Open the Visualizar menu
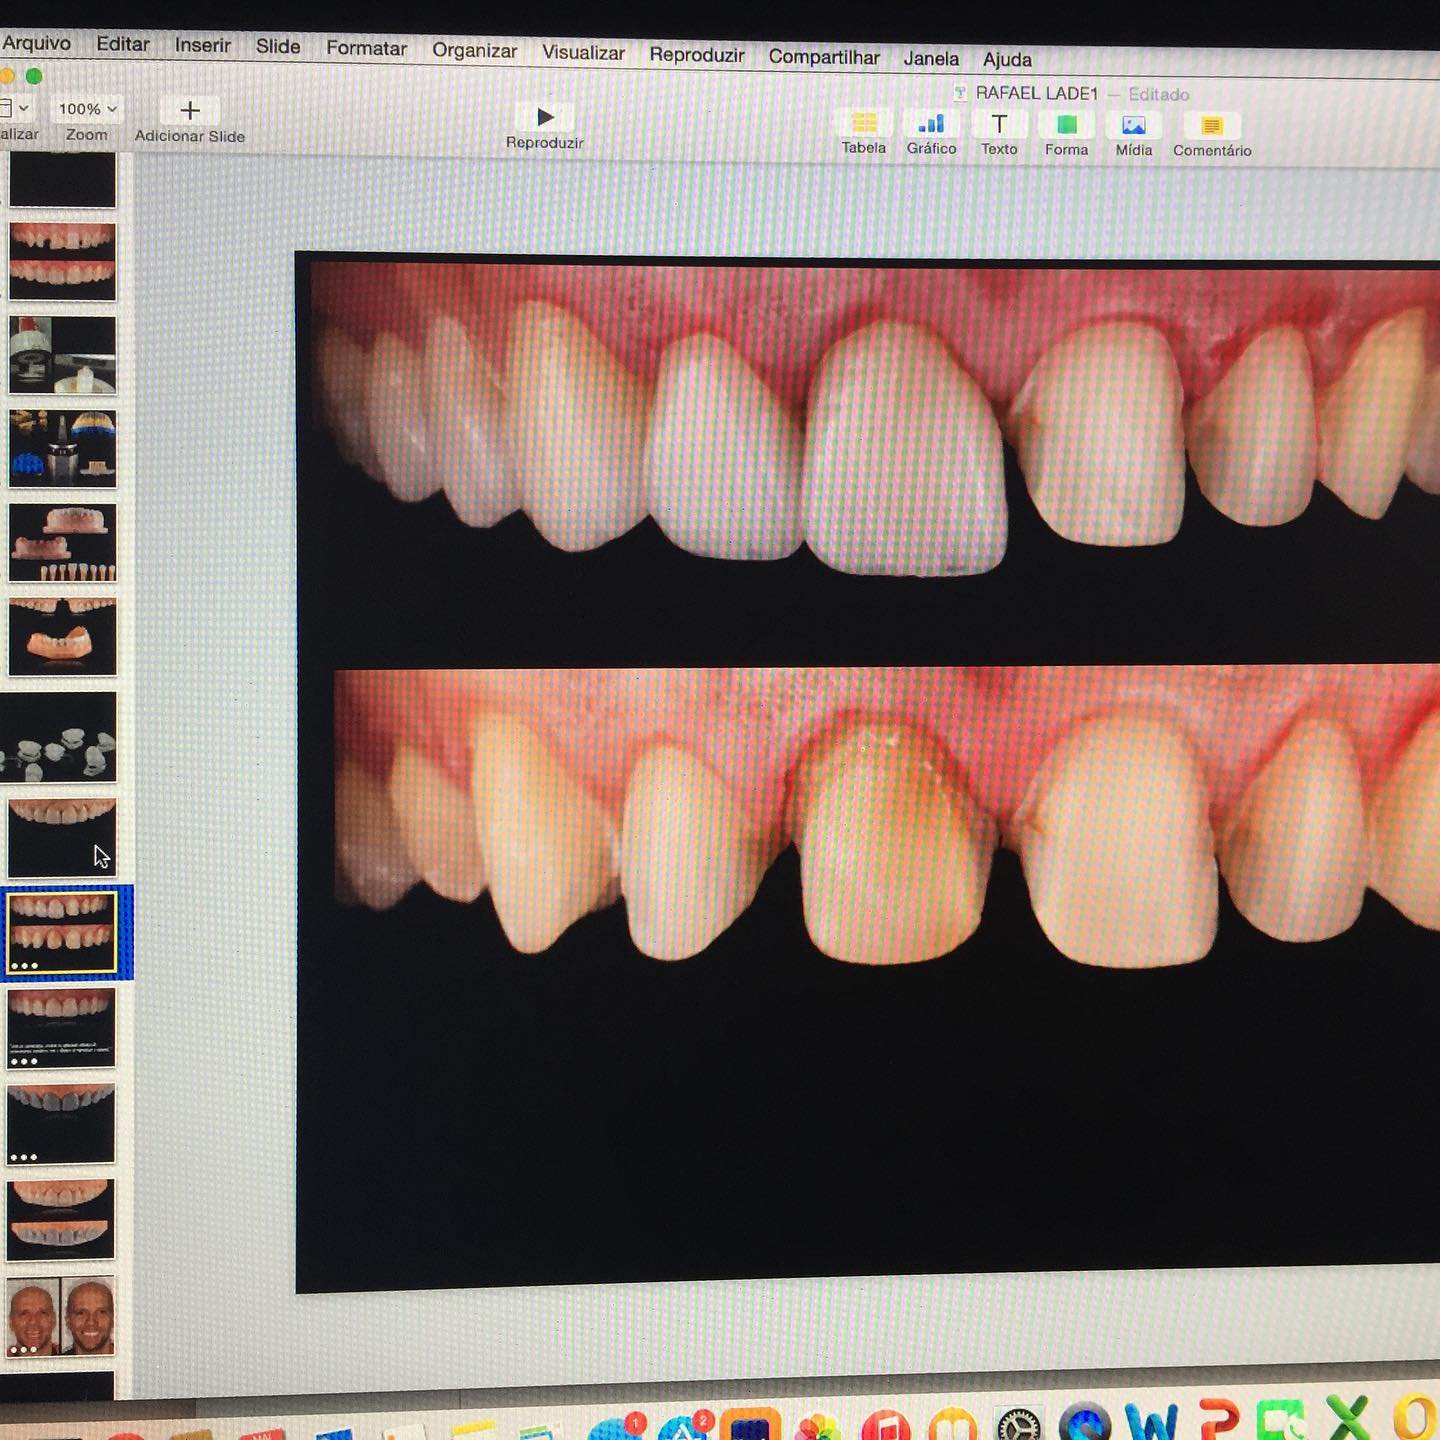1440x1440 pixels. tap(583, 52)
